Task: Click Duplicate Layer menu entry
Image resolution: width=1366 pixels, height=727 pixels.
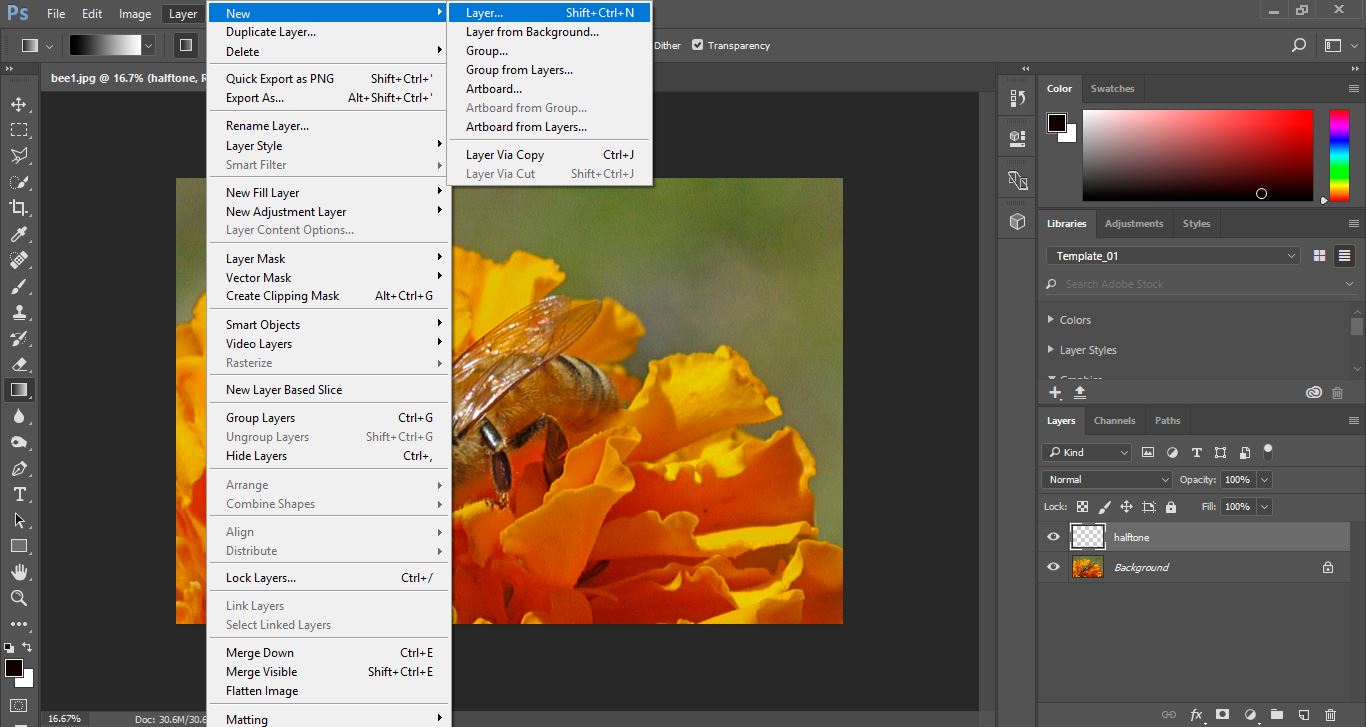Action: click(327, 32)
